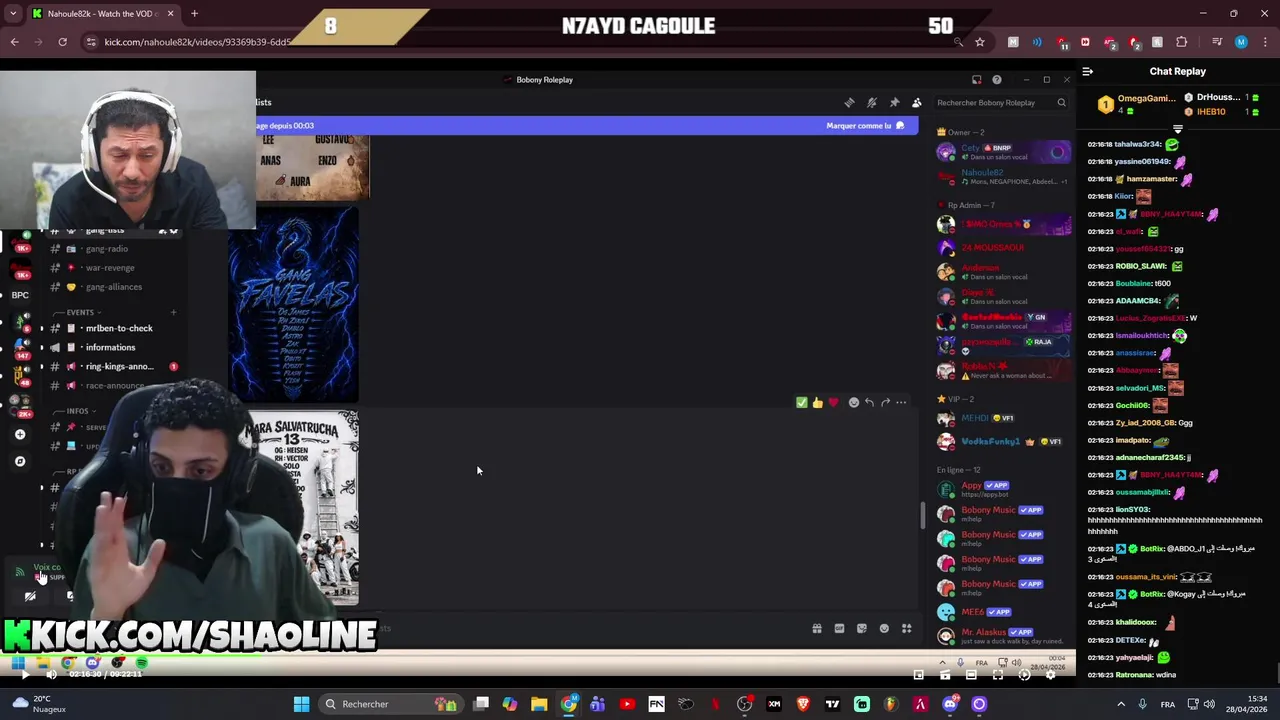Select the war-revenge channel
The image size is (1280, 720).
[x=110, y=268]
